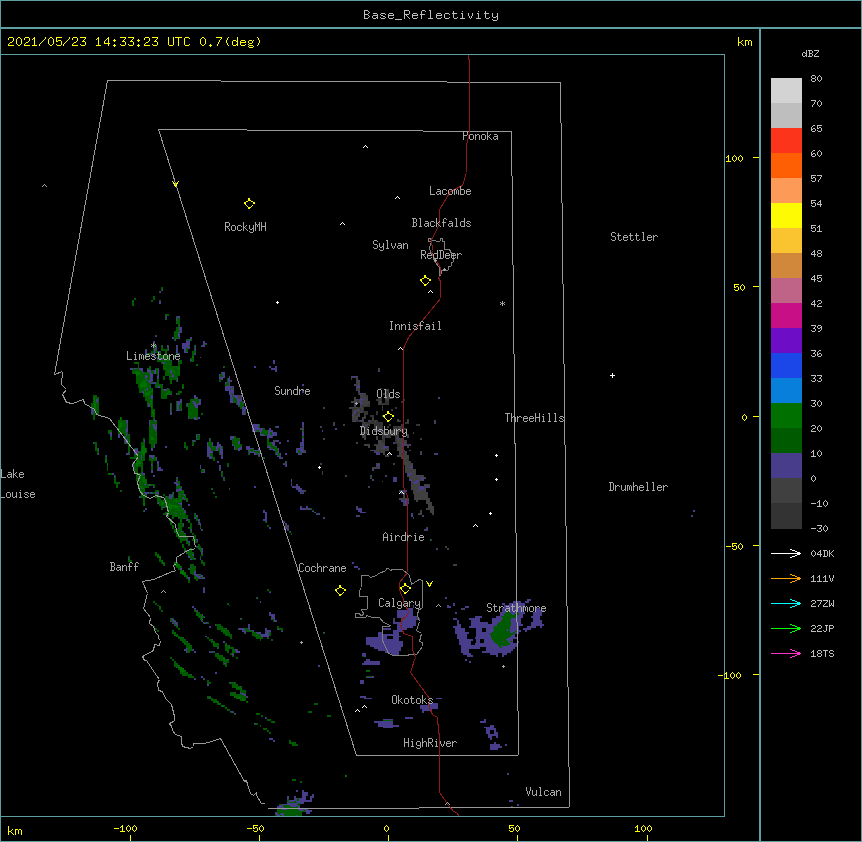Viewport: 862px width, 842px height.
Task: Click the red 65 dBZ color swatch
Action: [x=786, y=141]
